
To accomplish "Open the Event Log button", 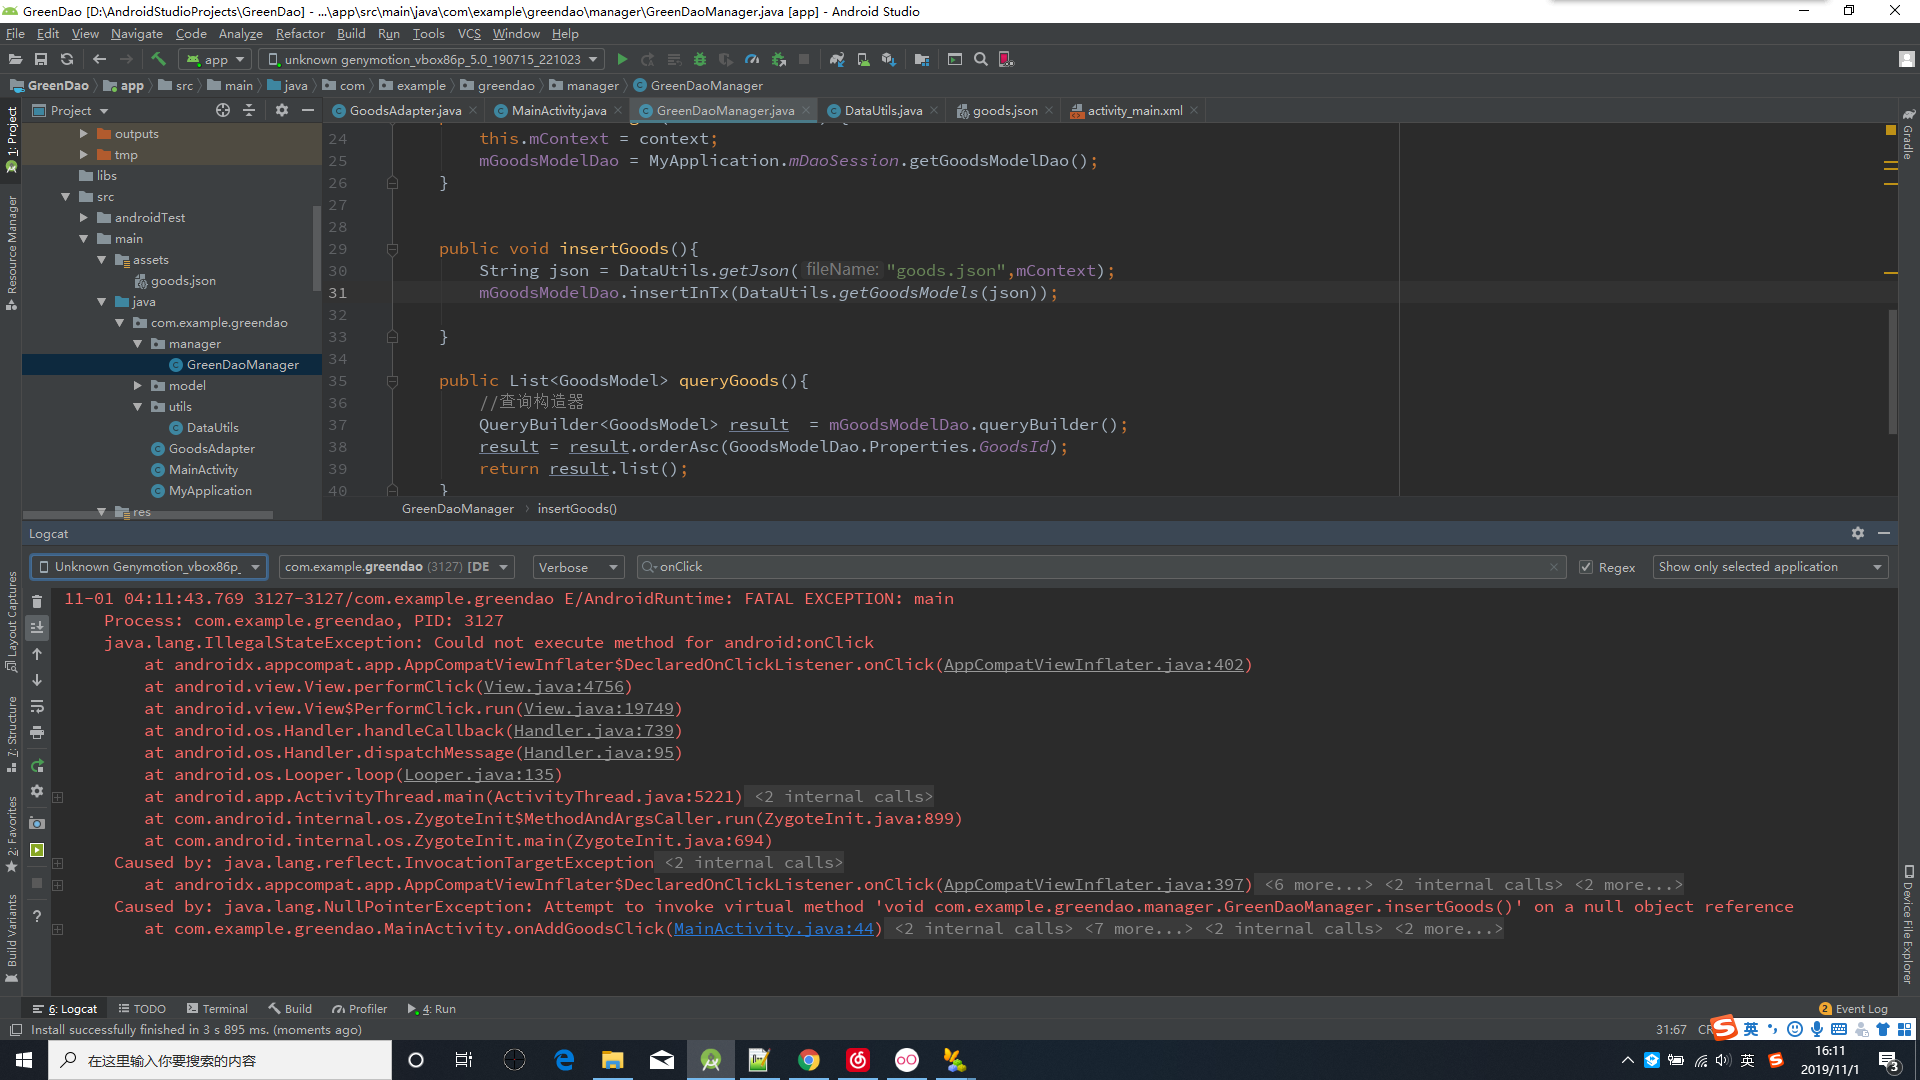I will 1853,1009.
